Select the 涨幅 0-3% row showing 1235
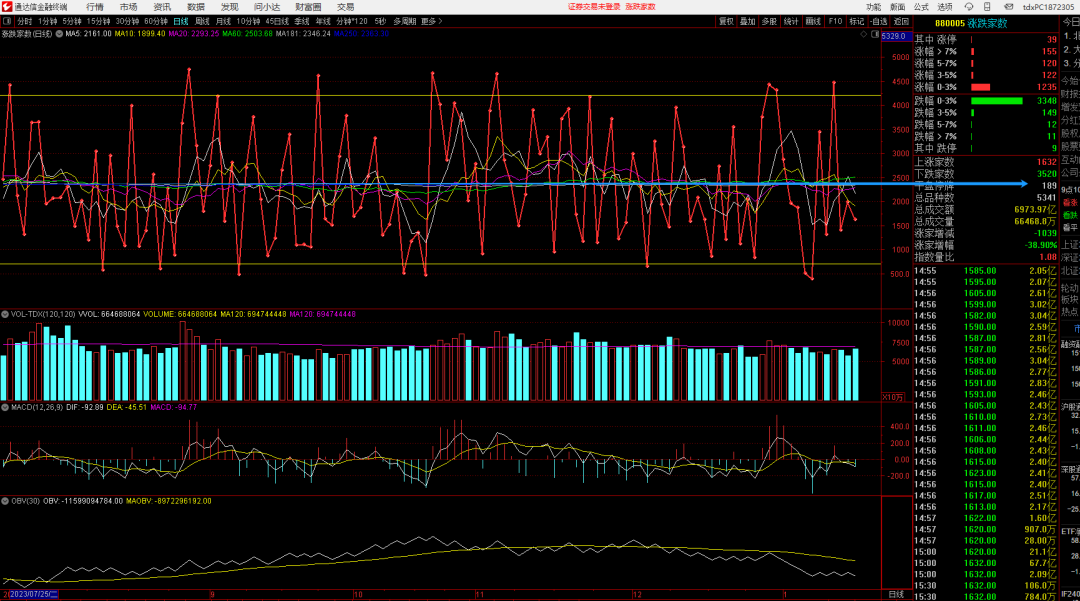Screen dimensions: 1080x601 point(986,87)
